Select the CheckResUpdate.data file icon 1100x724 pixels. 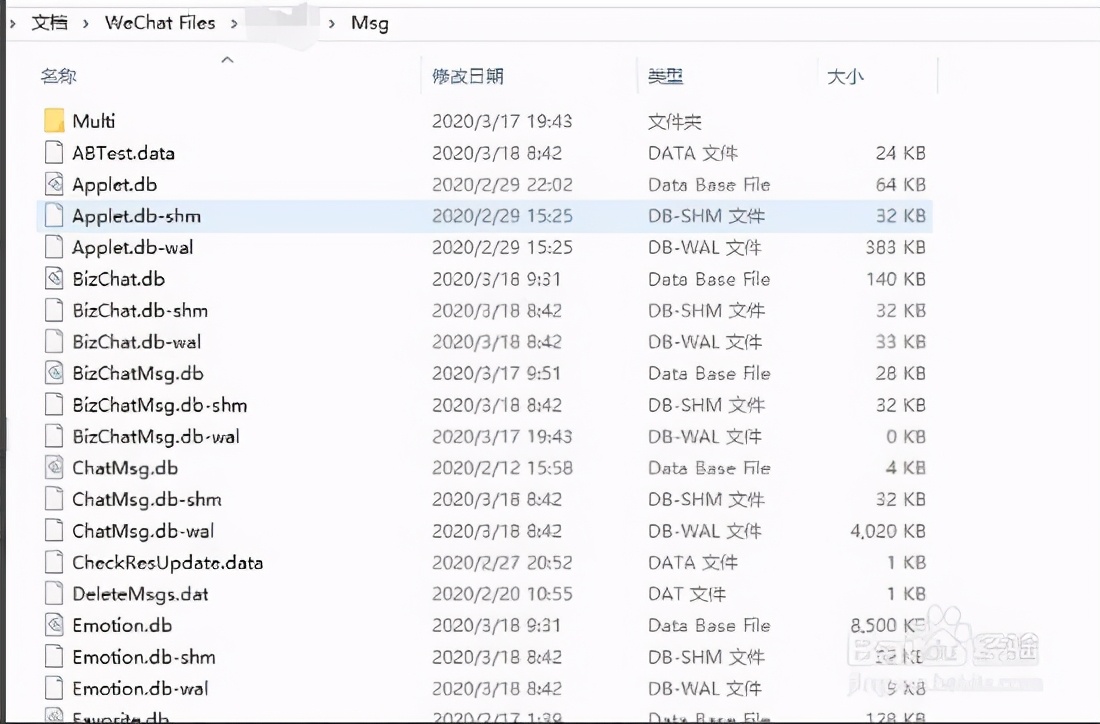click(54, 562)
